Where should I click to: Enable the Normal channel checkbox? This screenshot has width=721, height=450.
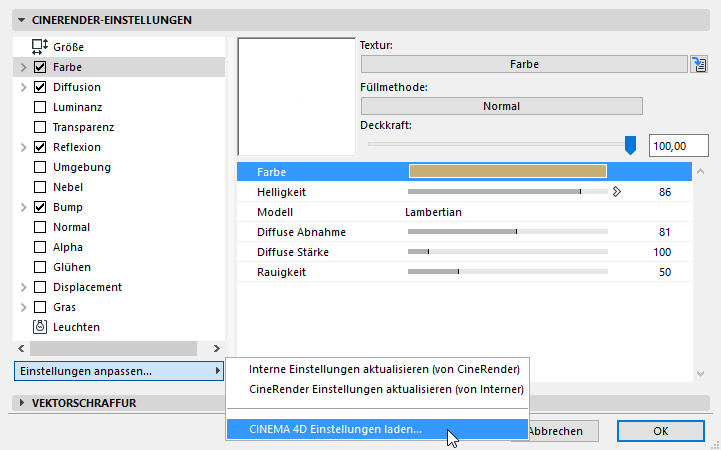(40, 227)
